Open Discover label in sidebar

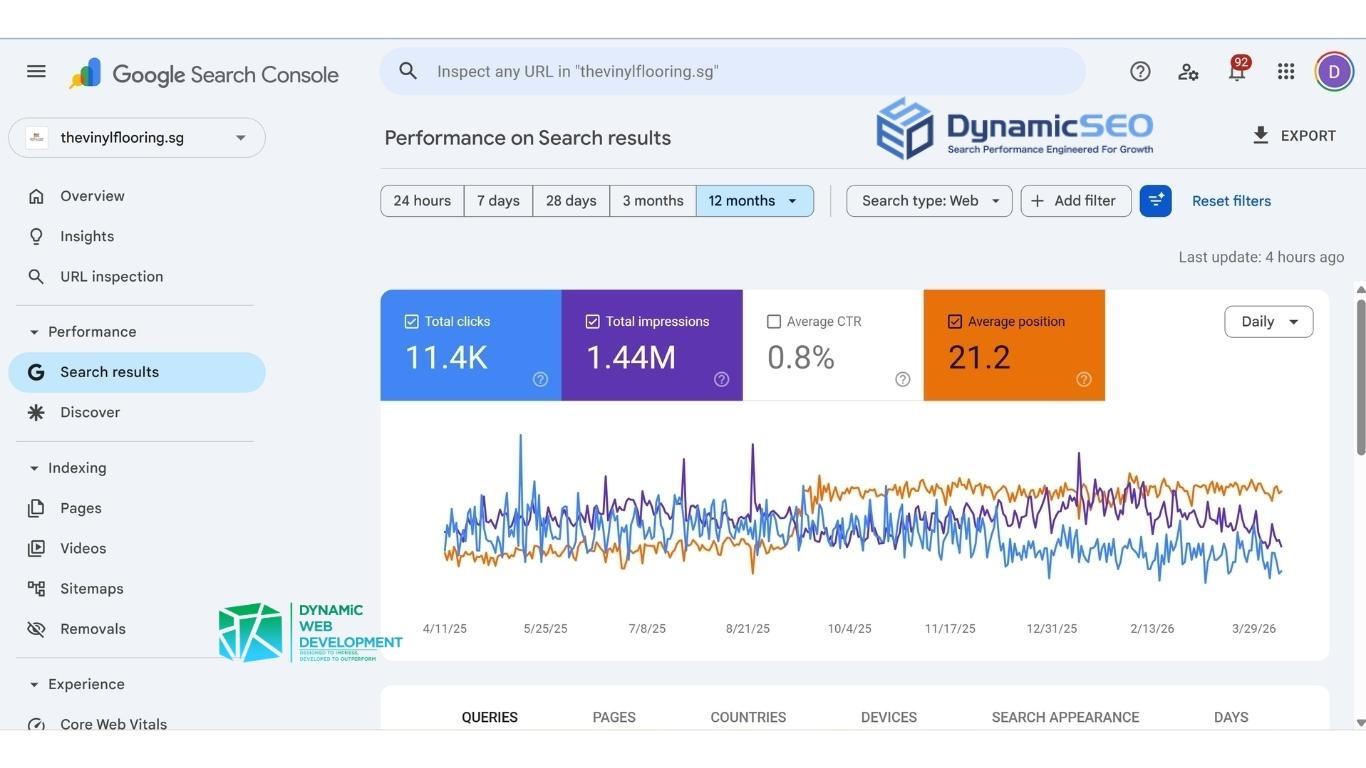click(x=90, y=412)
